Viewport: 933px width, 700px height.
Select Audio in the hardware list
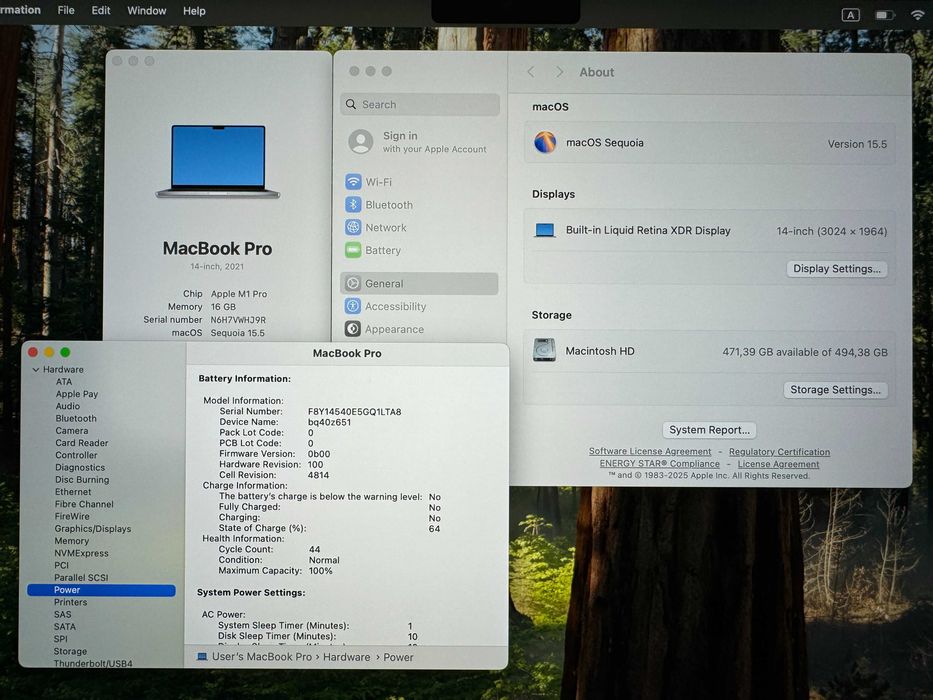(67, 406)
